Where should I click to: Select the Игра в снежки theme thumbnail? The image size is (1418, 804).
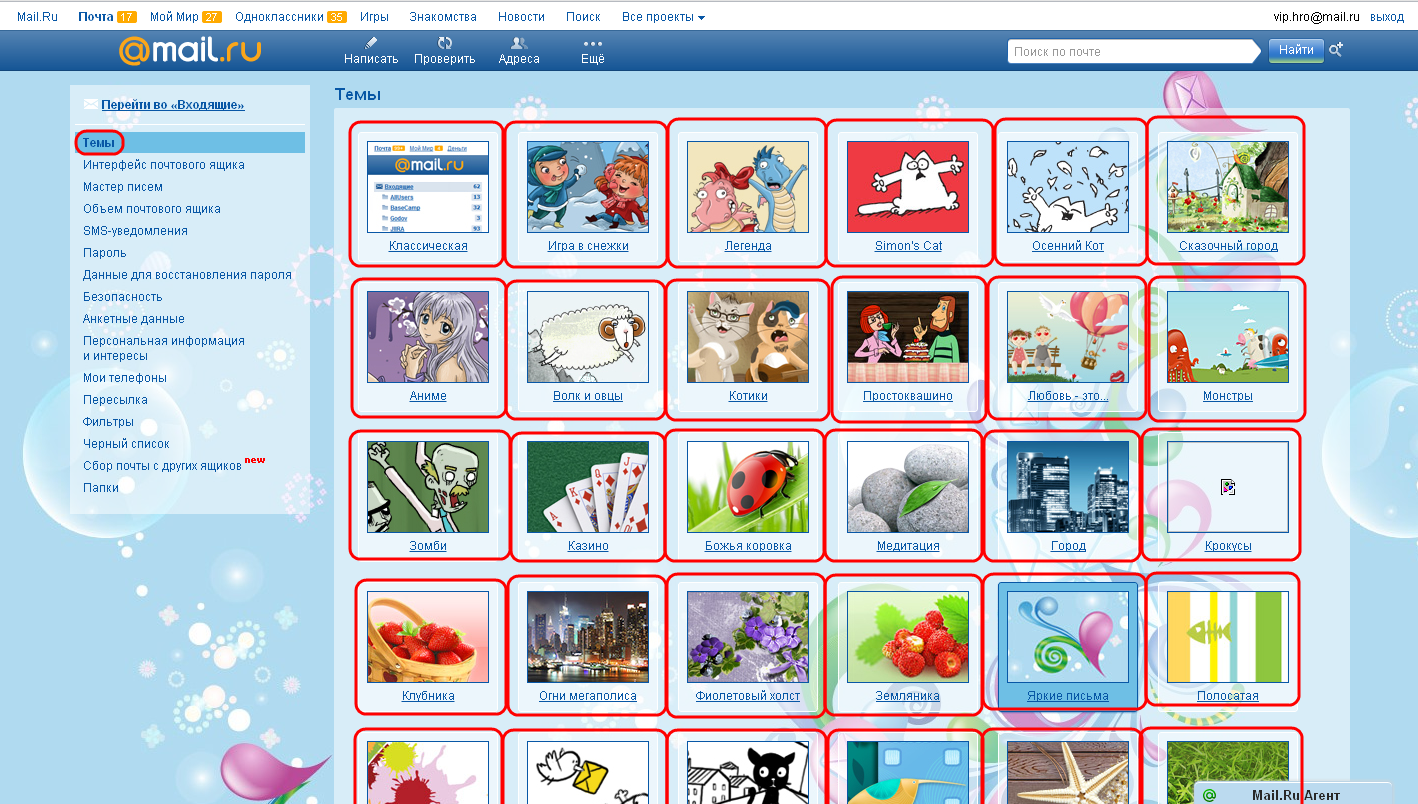[588, 187]
